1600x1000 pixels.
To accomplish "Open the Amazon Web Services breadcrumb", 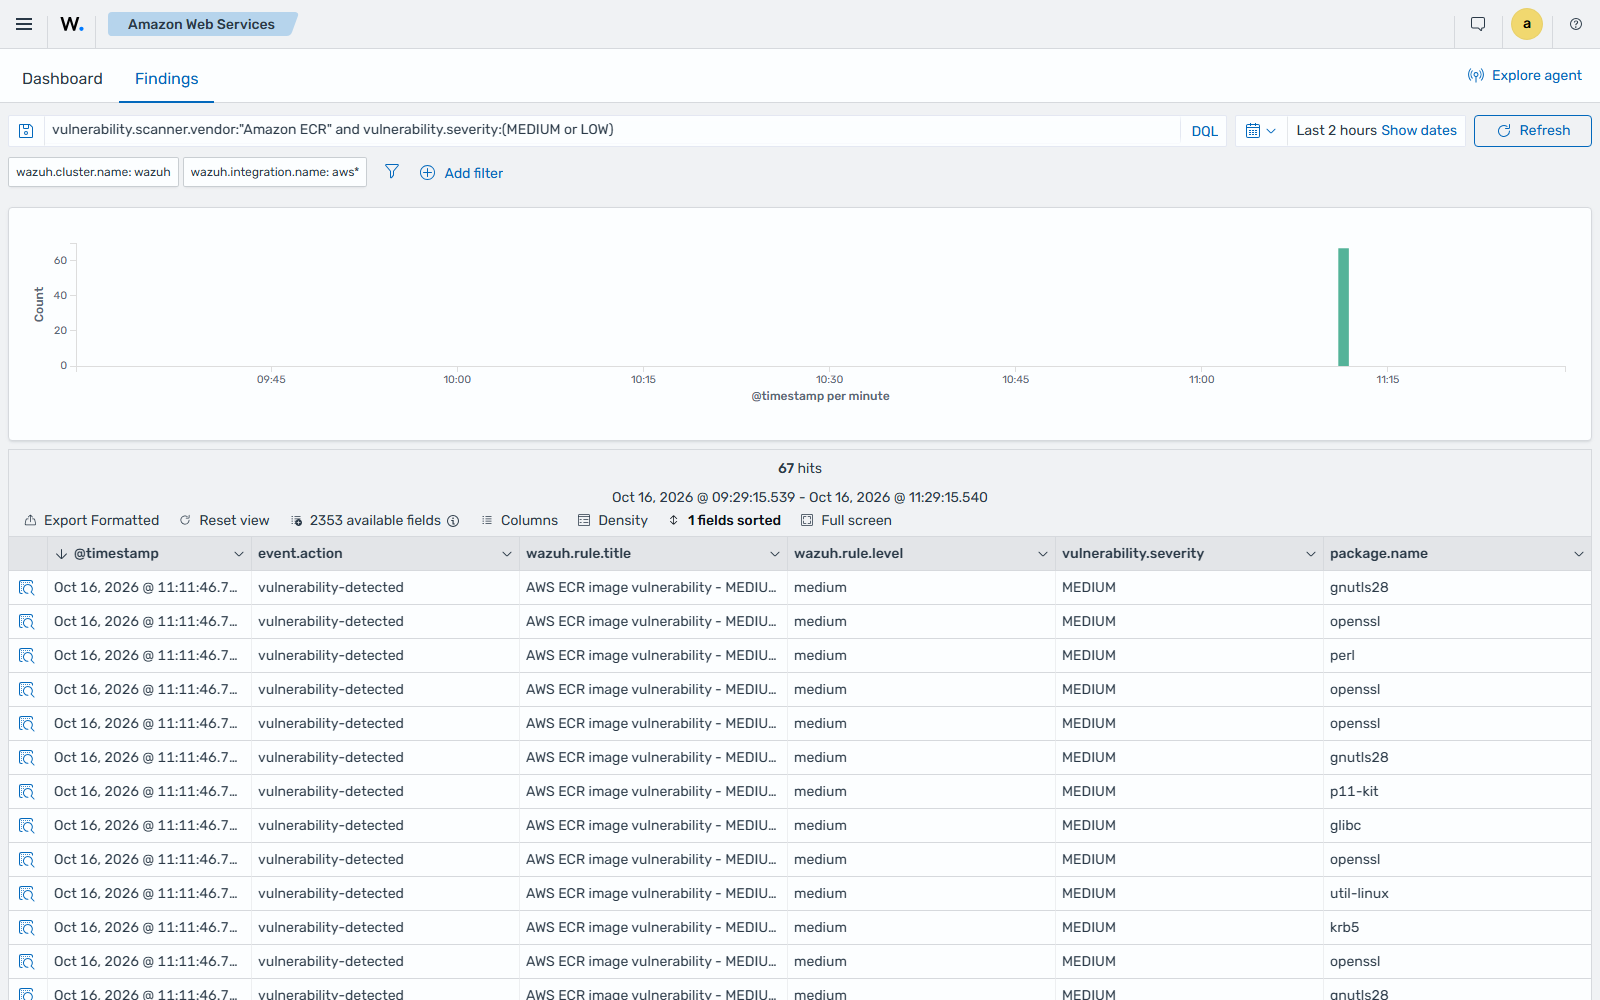I will 201,24.
